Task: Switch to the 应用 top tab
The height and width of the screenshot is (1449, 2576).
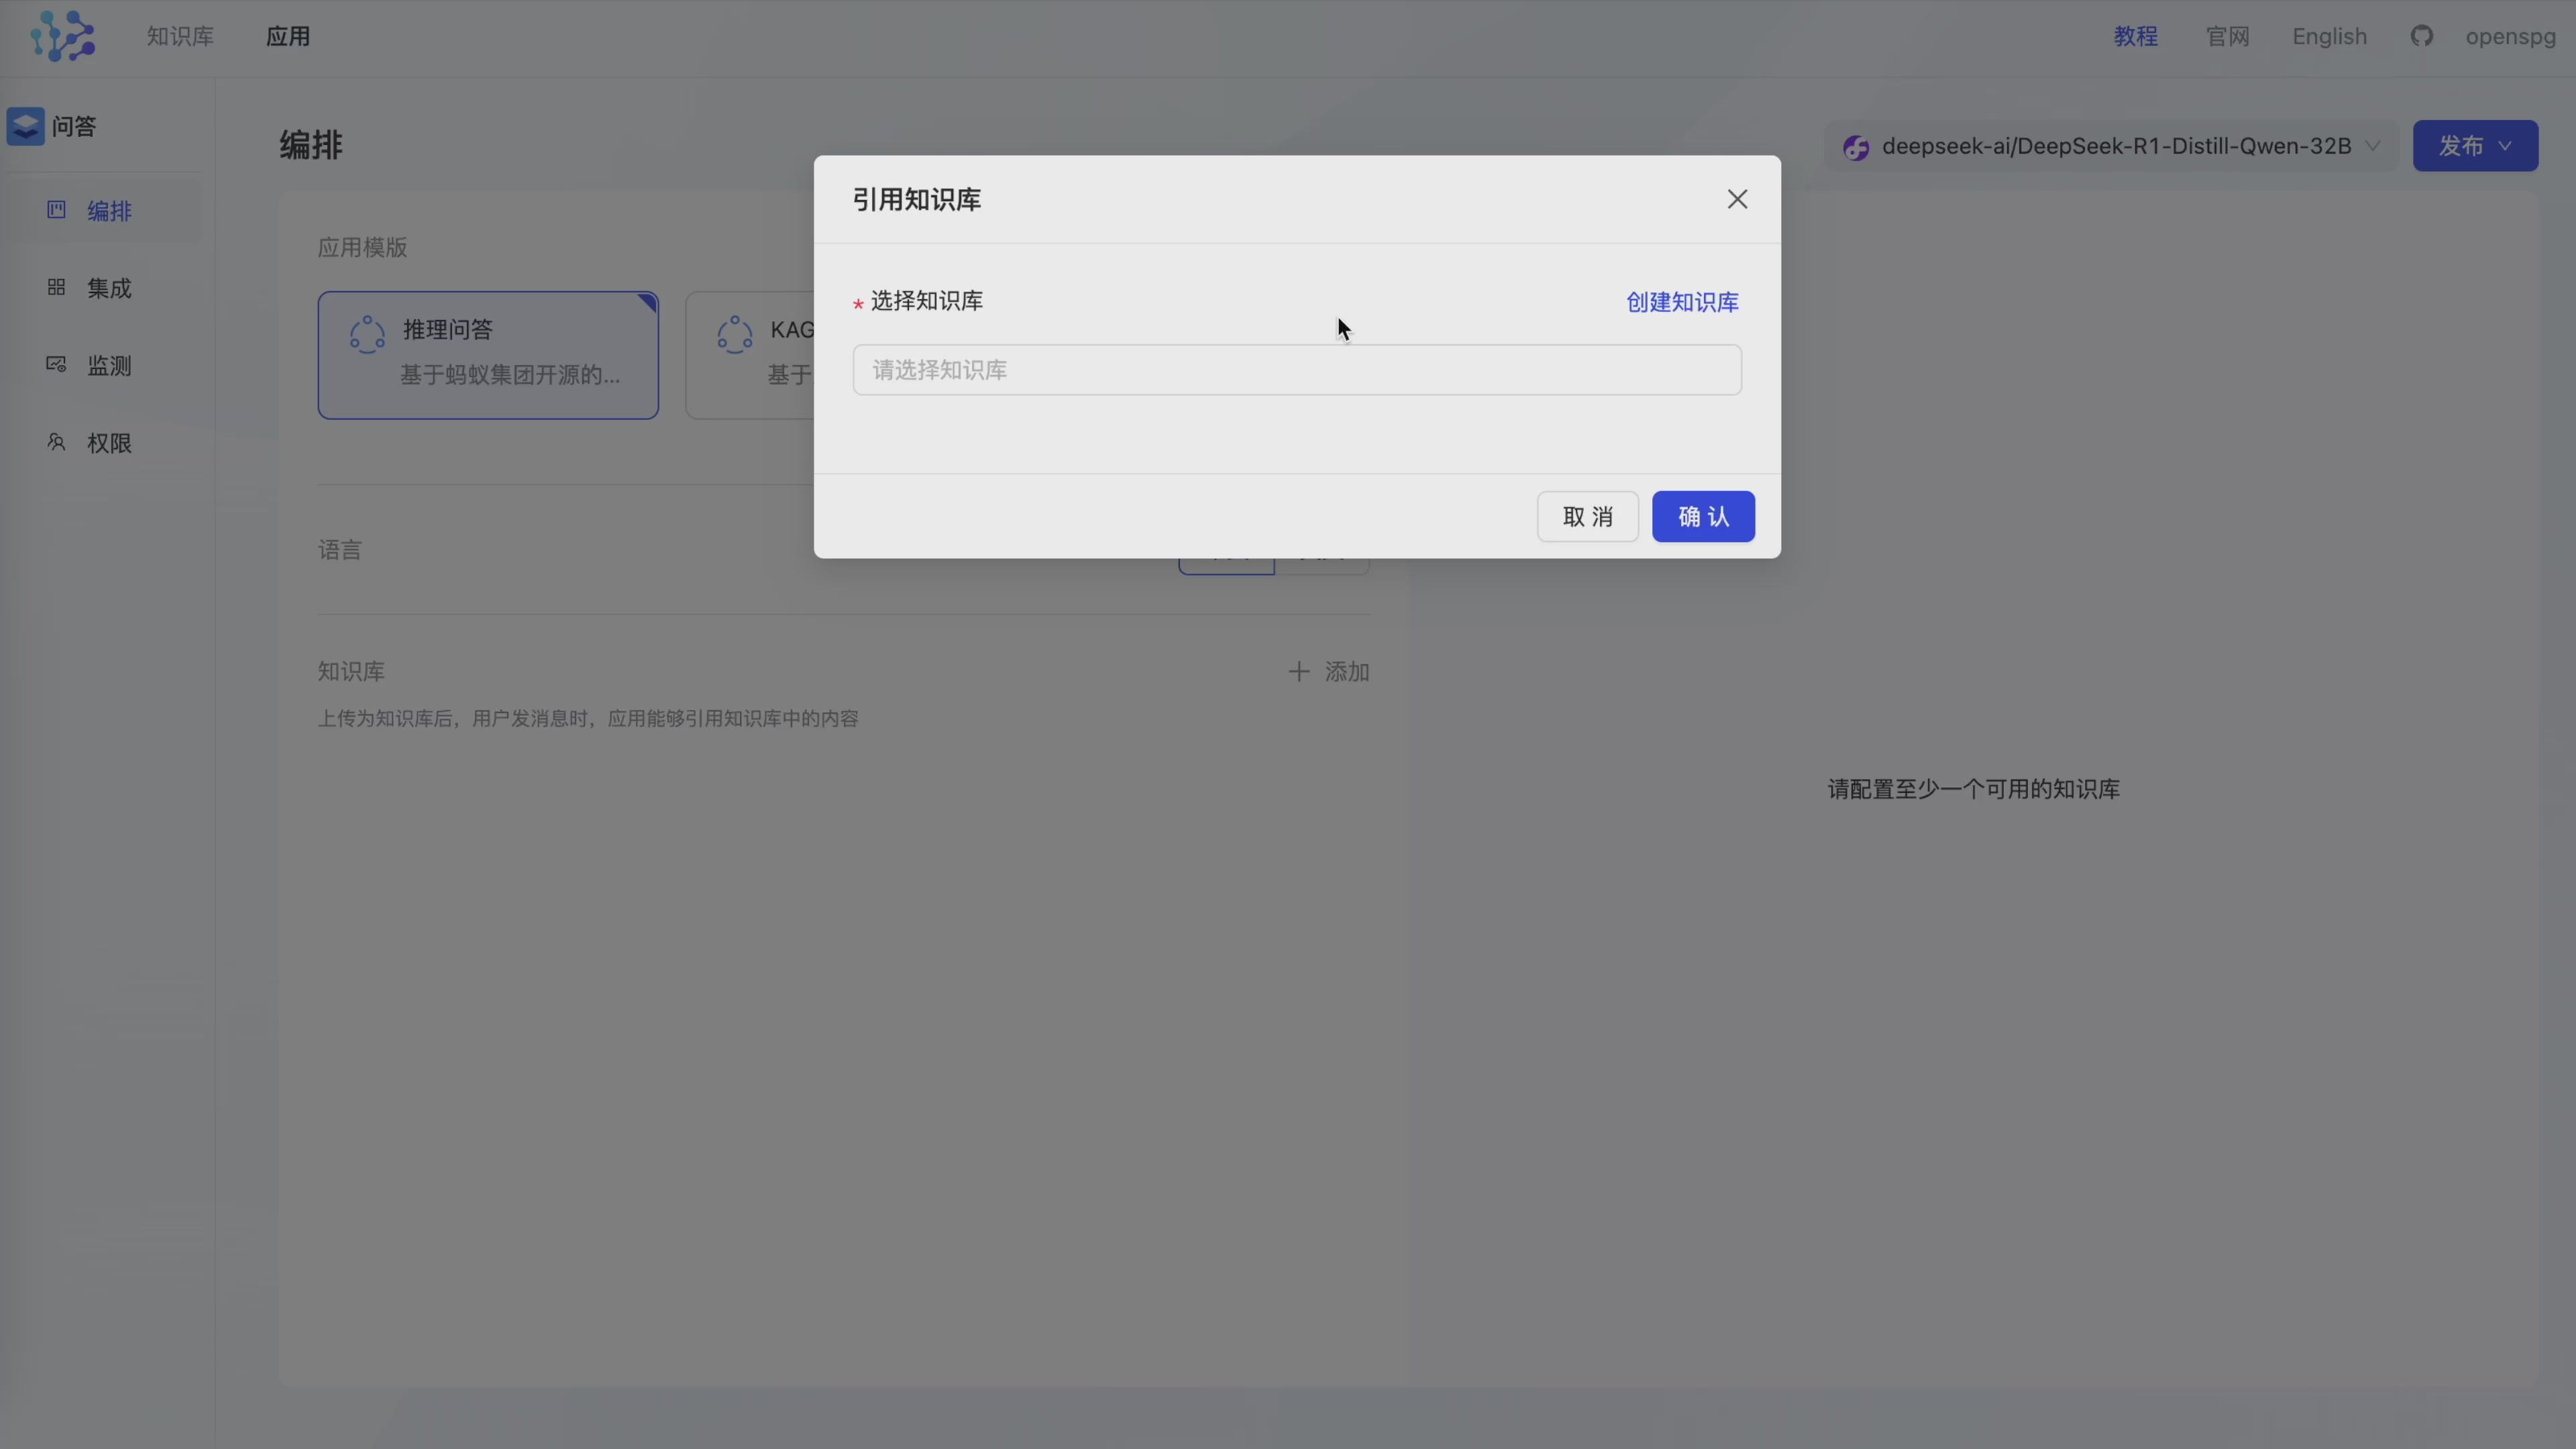Action: 288,36
